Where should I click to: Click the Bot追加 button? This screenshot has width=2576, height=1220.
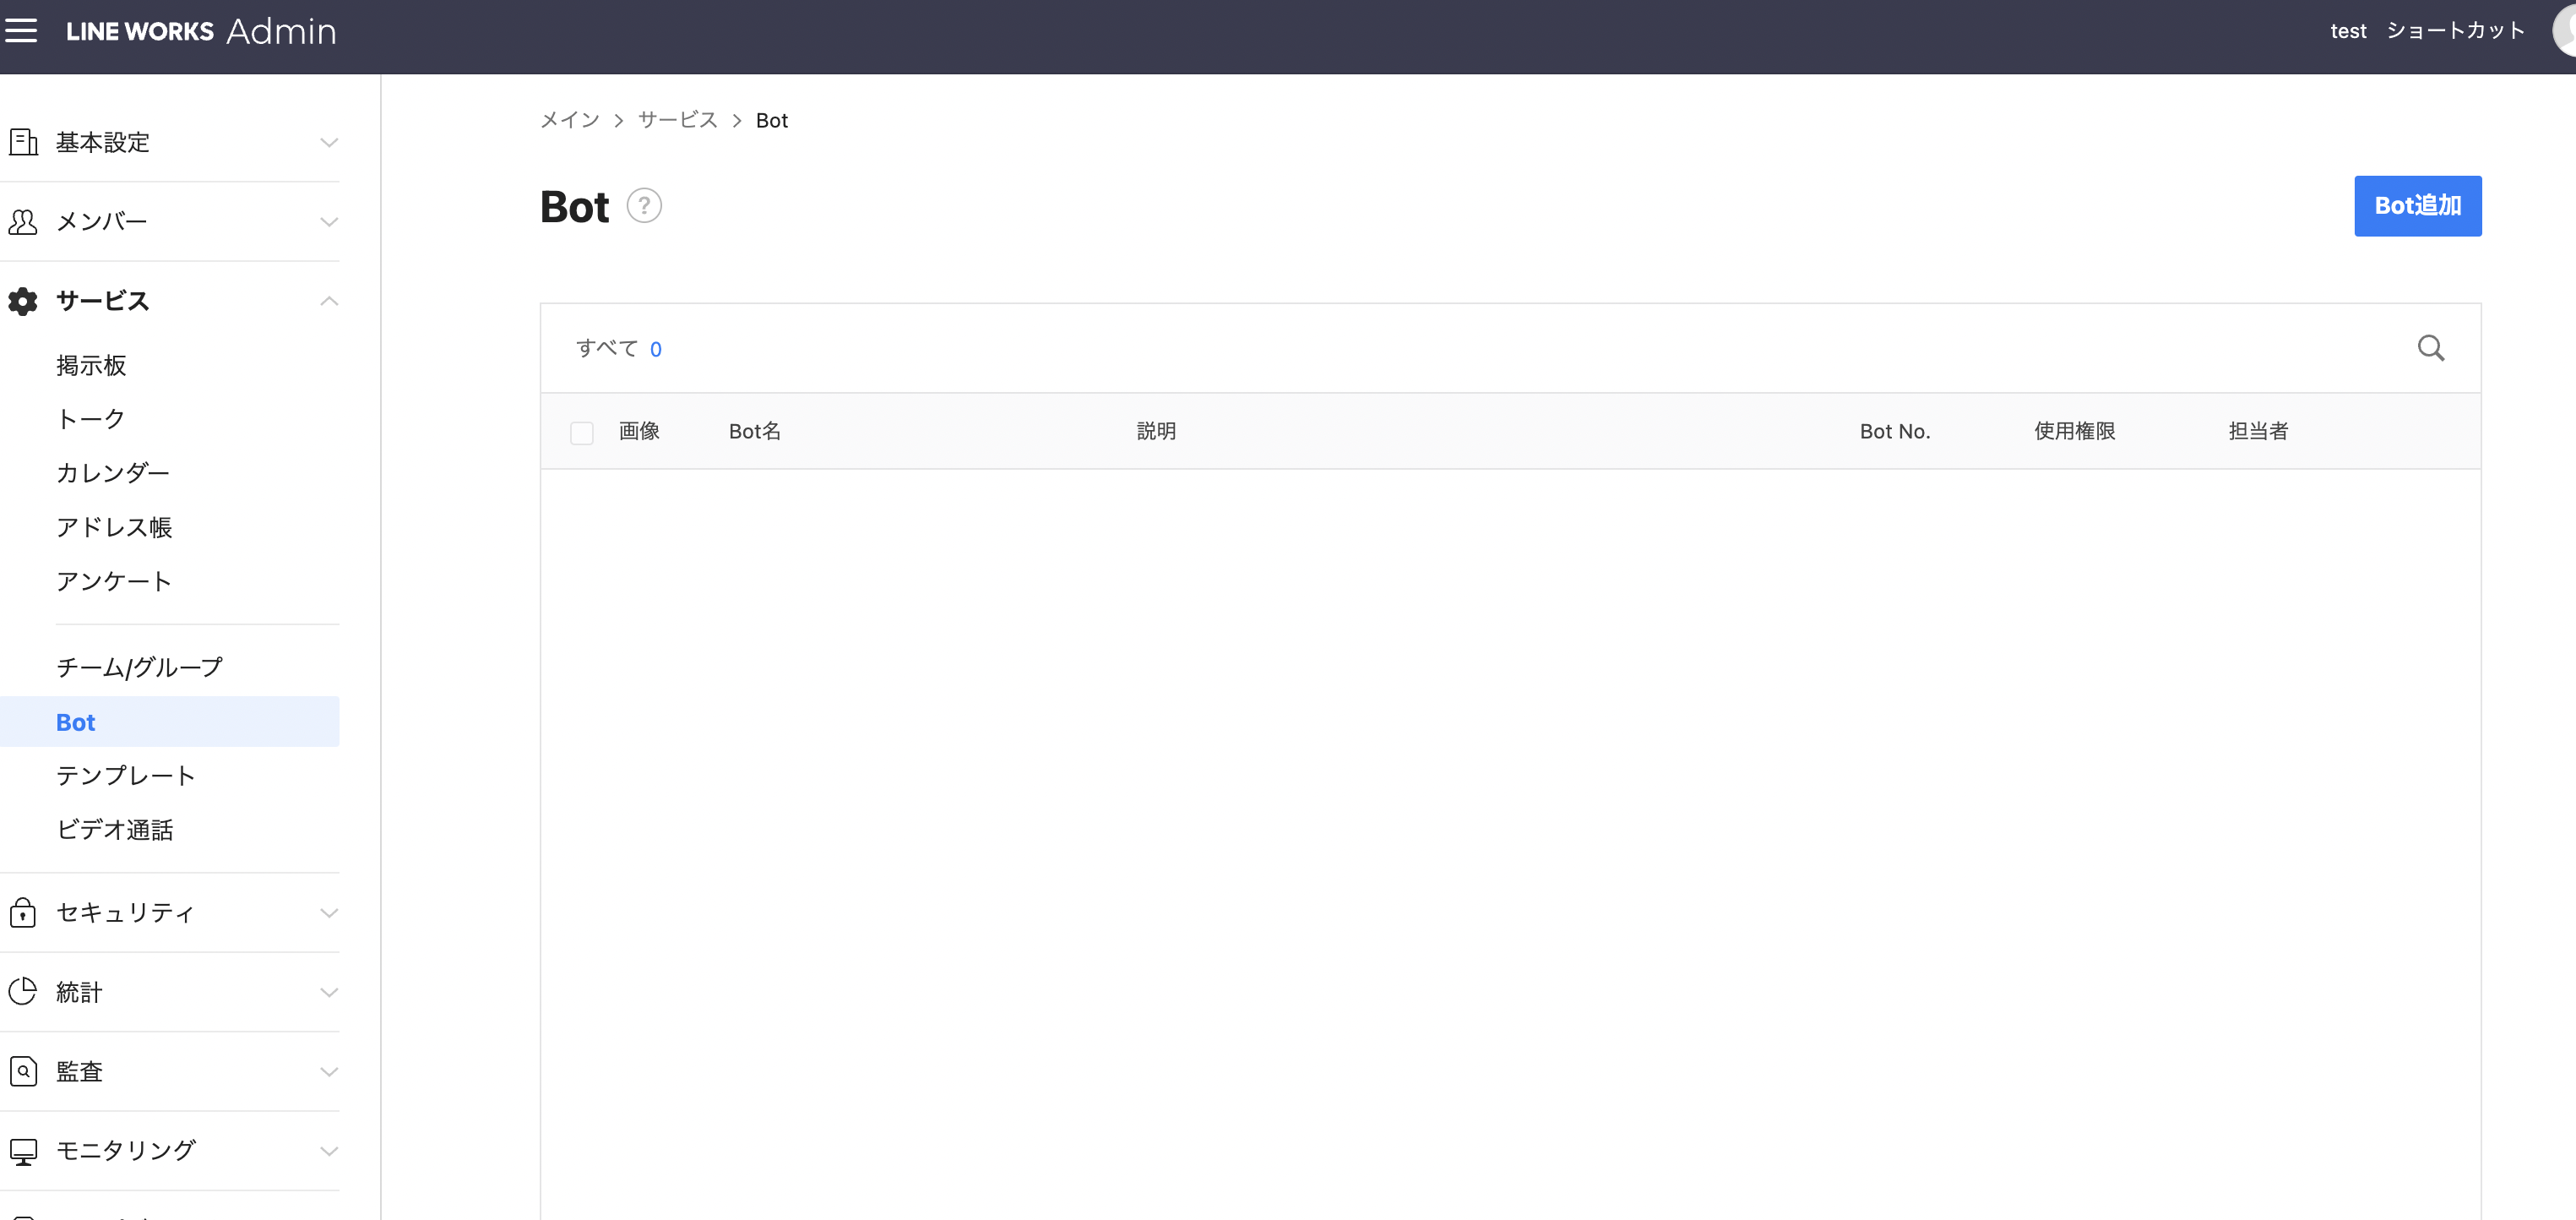click(2418, 205)
